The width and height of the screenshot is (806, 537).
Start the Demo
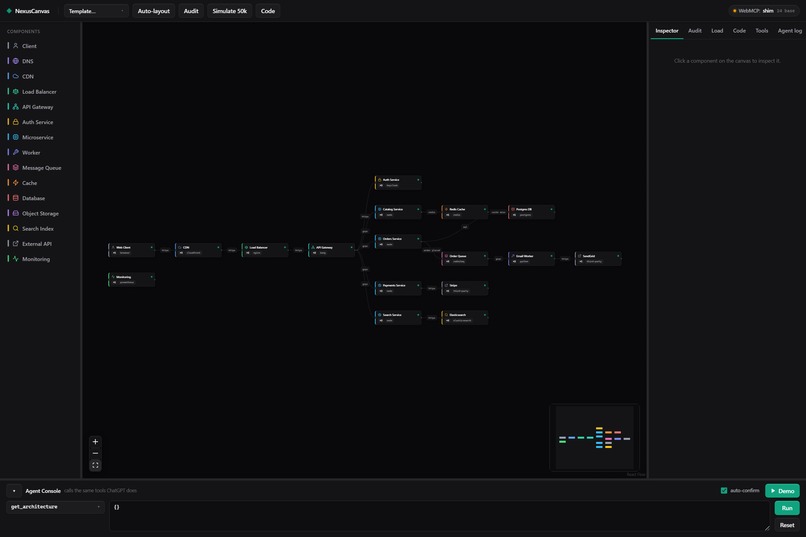click(x=782, y=491)
